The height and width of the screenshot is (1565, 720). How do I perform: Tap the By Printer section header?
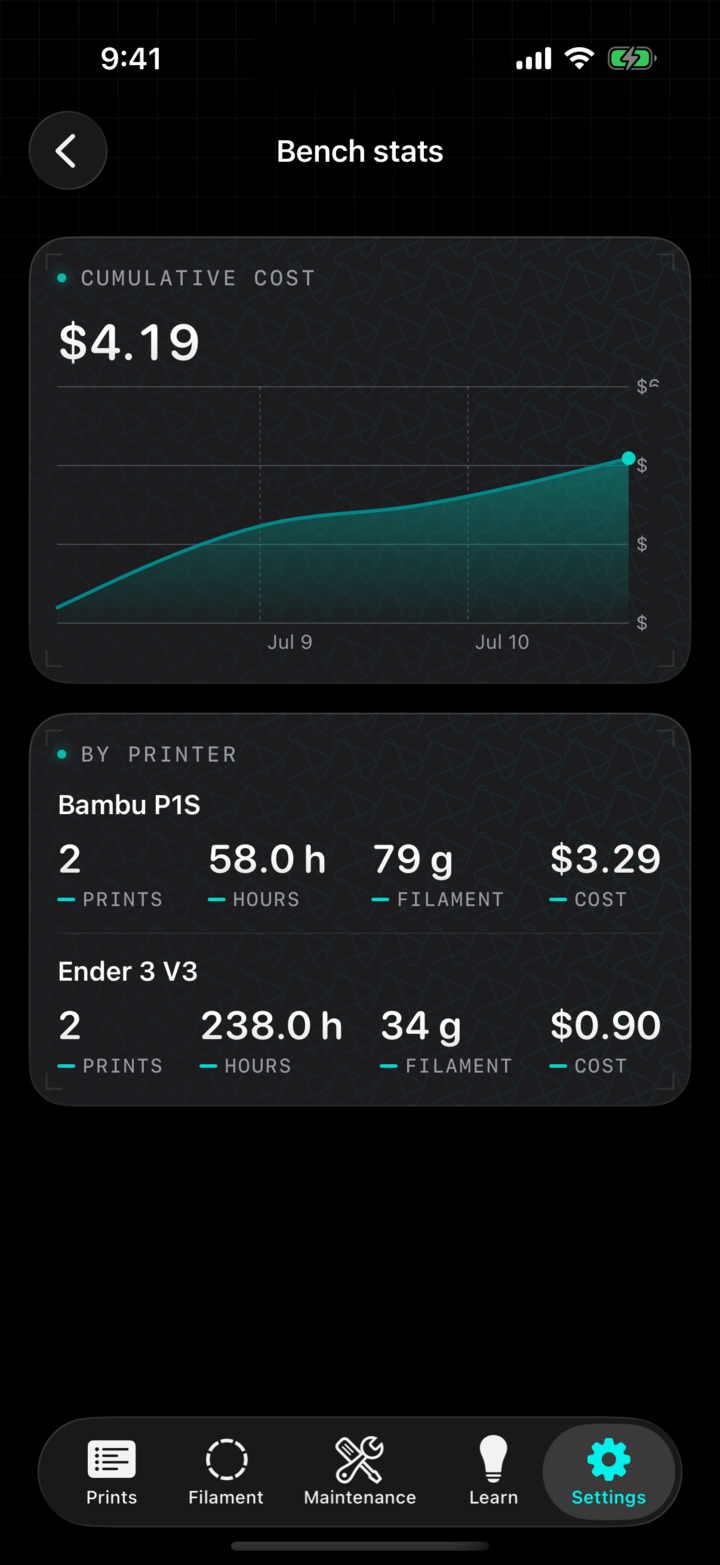(x=147, y=754)
